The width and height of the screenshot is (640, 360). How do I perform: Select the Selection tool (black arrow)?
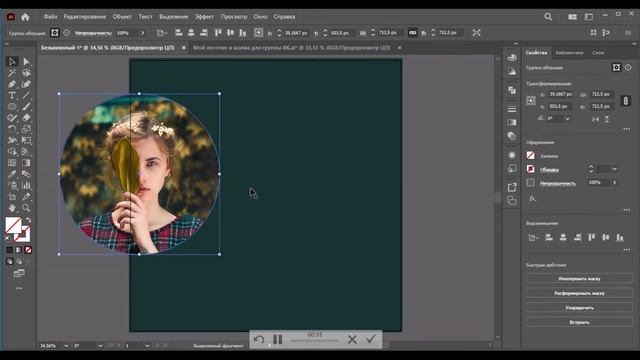click(12, 62)
